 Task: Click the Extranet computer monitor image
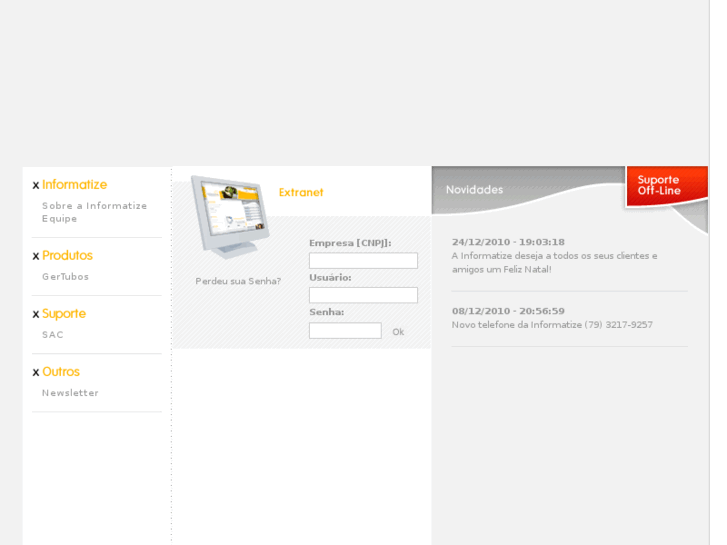[230, 217]
